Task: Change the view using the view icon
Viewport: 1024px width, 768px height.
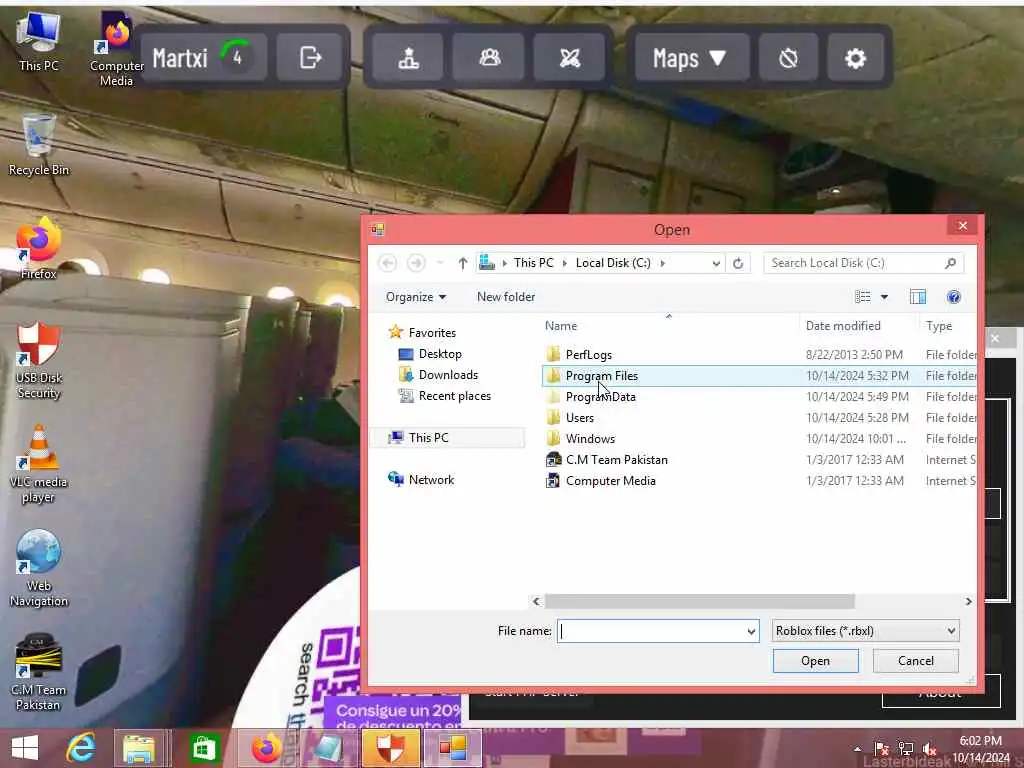Action: tap(863, 297)
